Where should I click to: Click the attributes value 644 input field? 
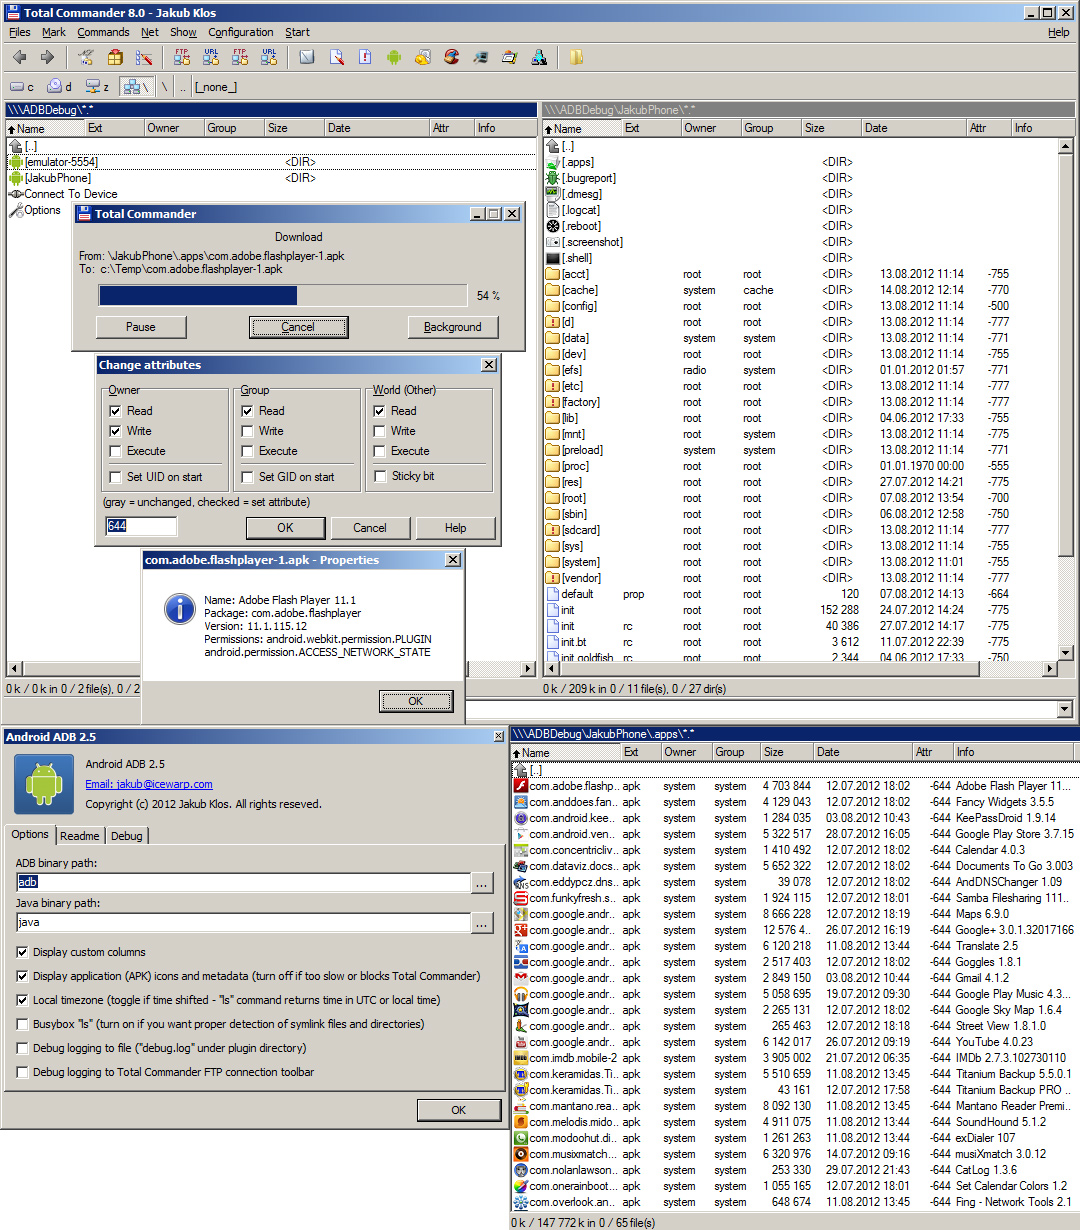tap(141, 526)
